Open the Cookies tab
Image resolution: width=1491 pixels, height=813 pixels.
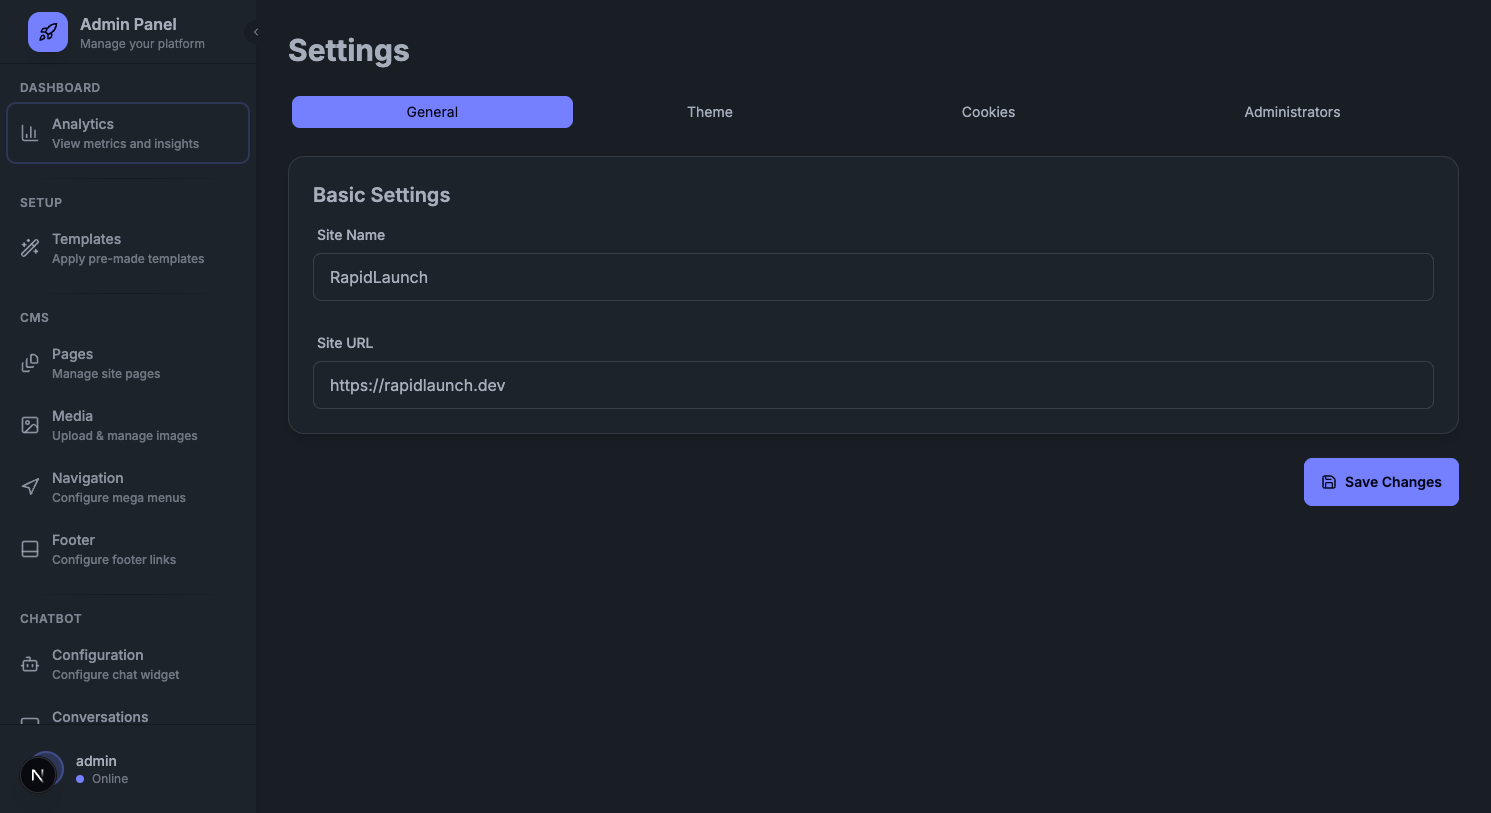[988, 112]
